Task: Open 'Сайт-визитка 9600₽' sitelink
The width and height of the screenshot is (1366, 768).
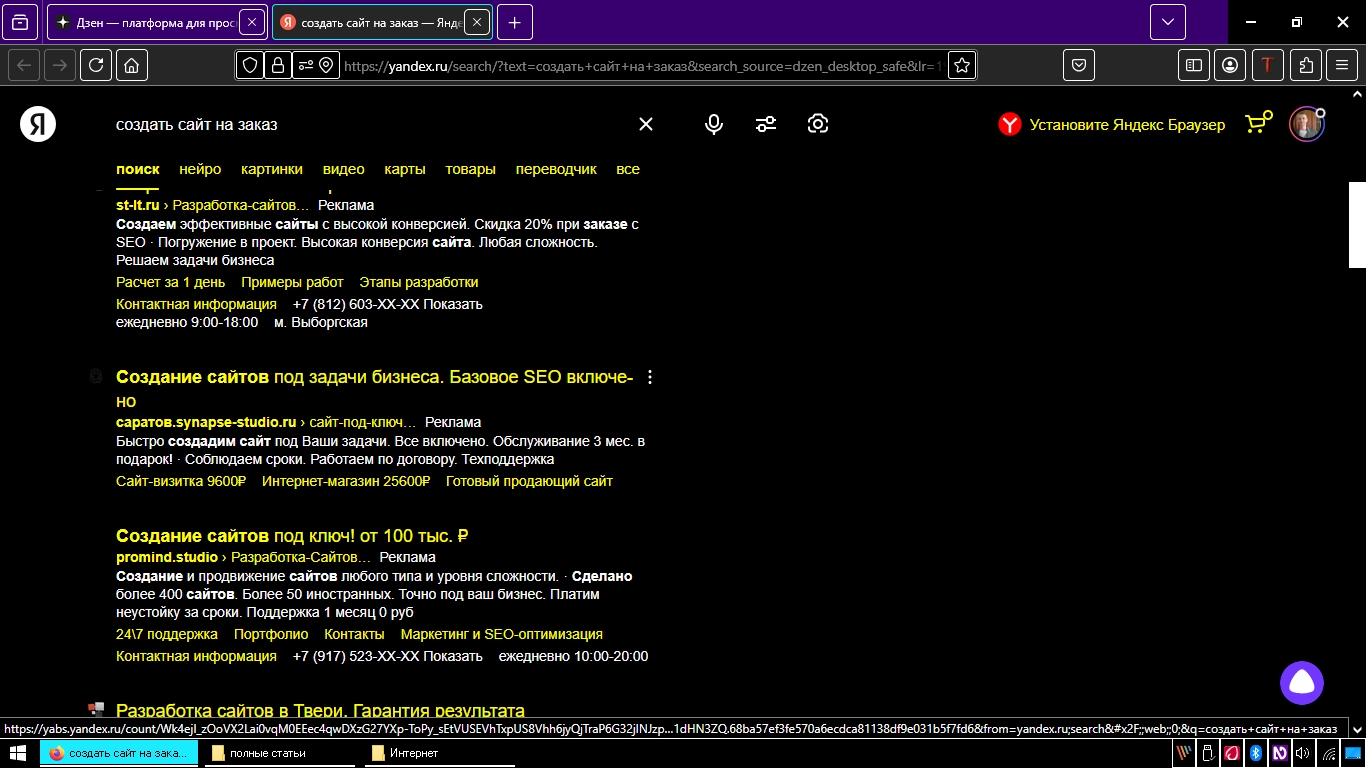Action: click(181, 481)
